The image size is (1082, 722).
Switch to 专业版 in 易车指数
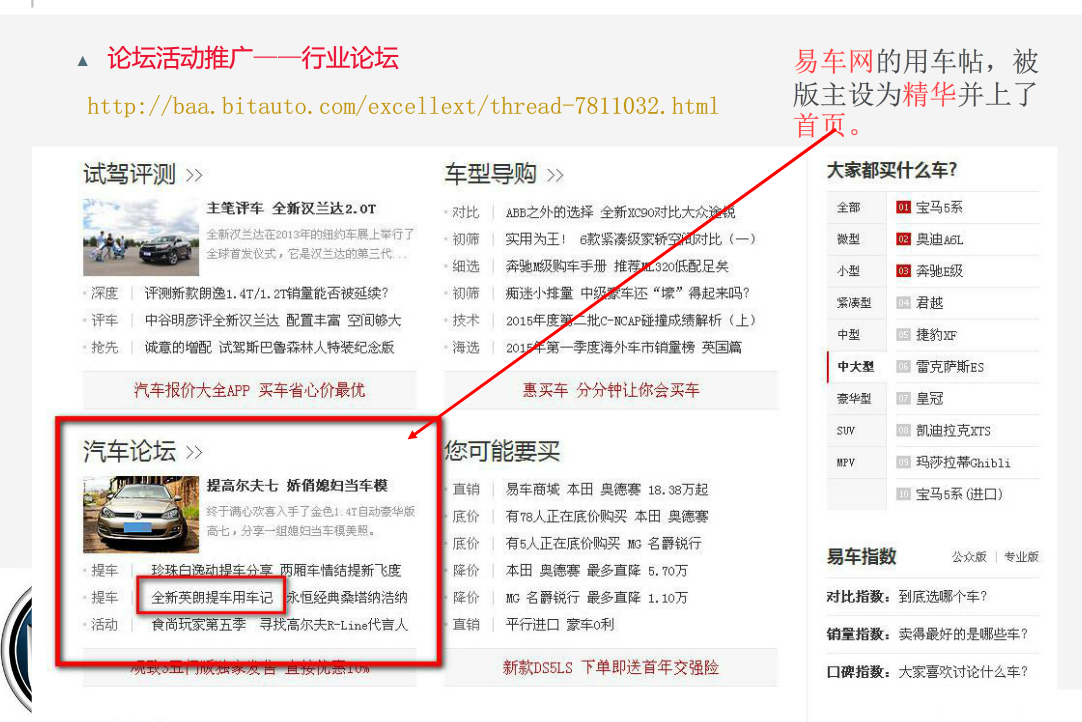1021,557
